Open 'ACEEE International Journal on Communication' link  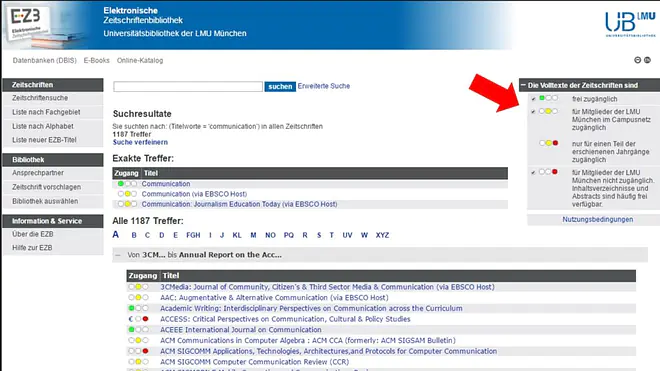click(241, 330)
